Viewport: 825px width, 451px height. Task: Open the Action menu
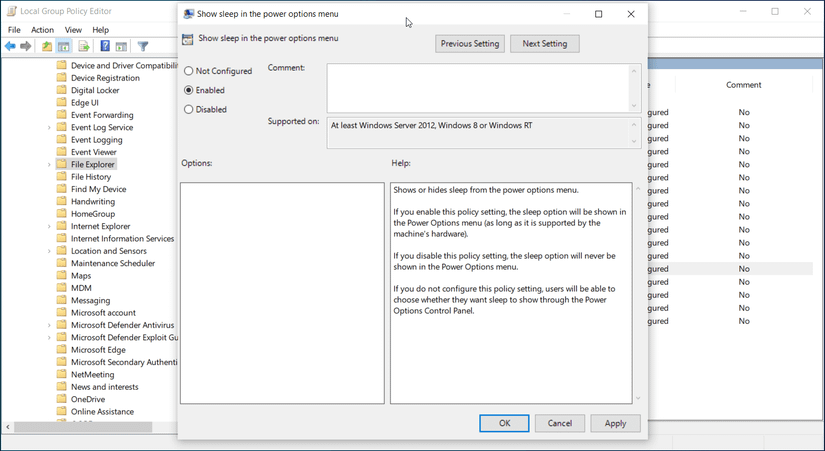coord(42,30)
